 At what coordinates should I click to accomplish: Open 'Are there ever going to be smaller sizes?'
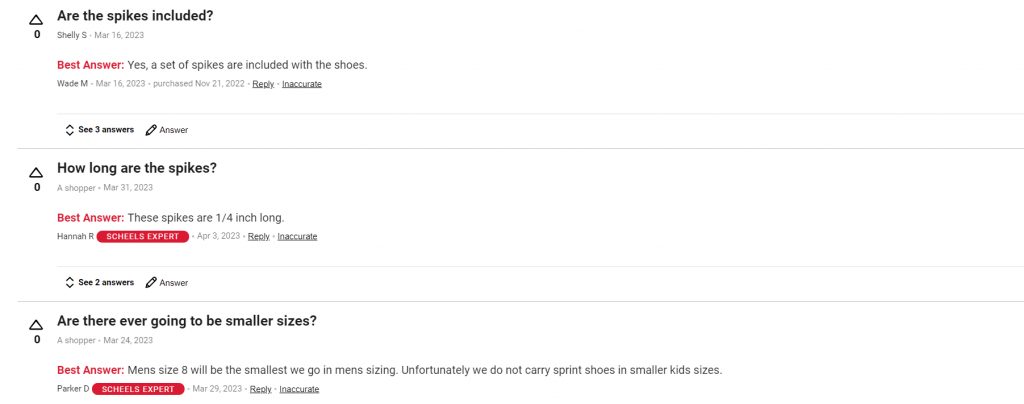[187, 321]
